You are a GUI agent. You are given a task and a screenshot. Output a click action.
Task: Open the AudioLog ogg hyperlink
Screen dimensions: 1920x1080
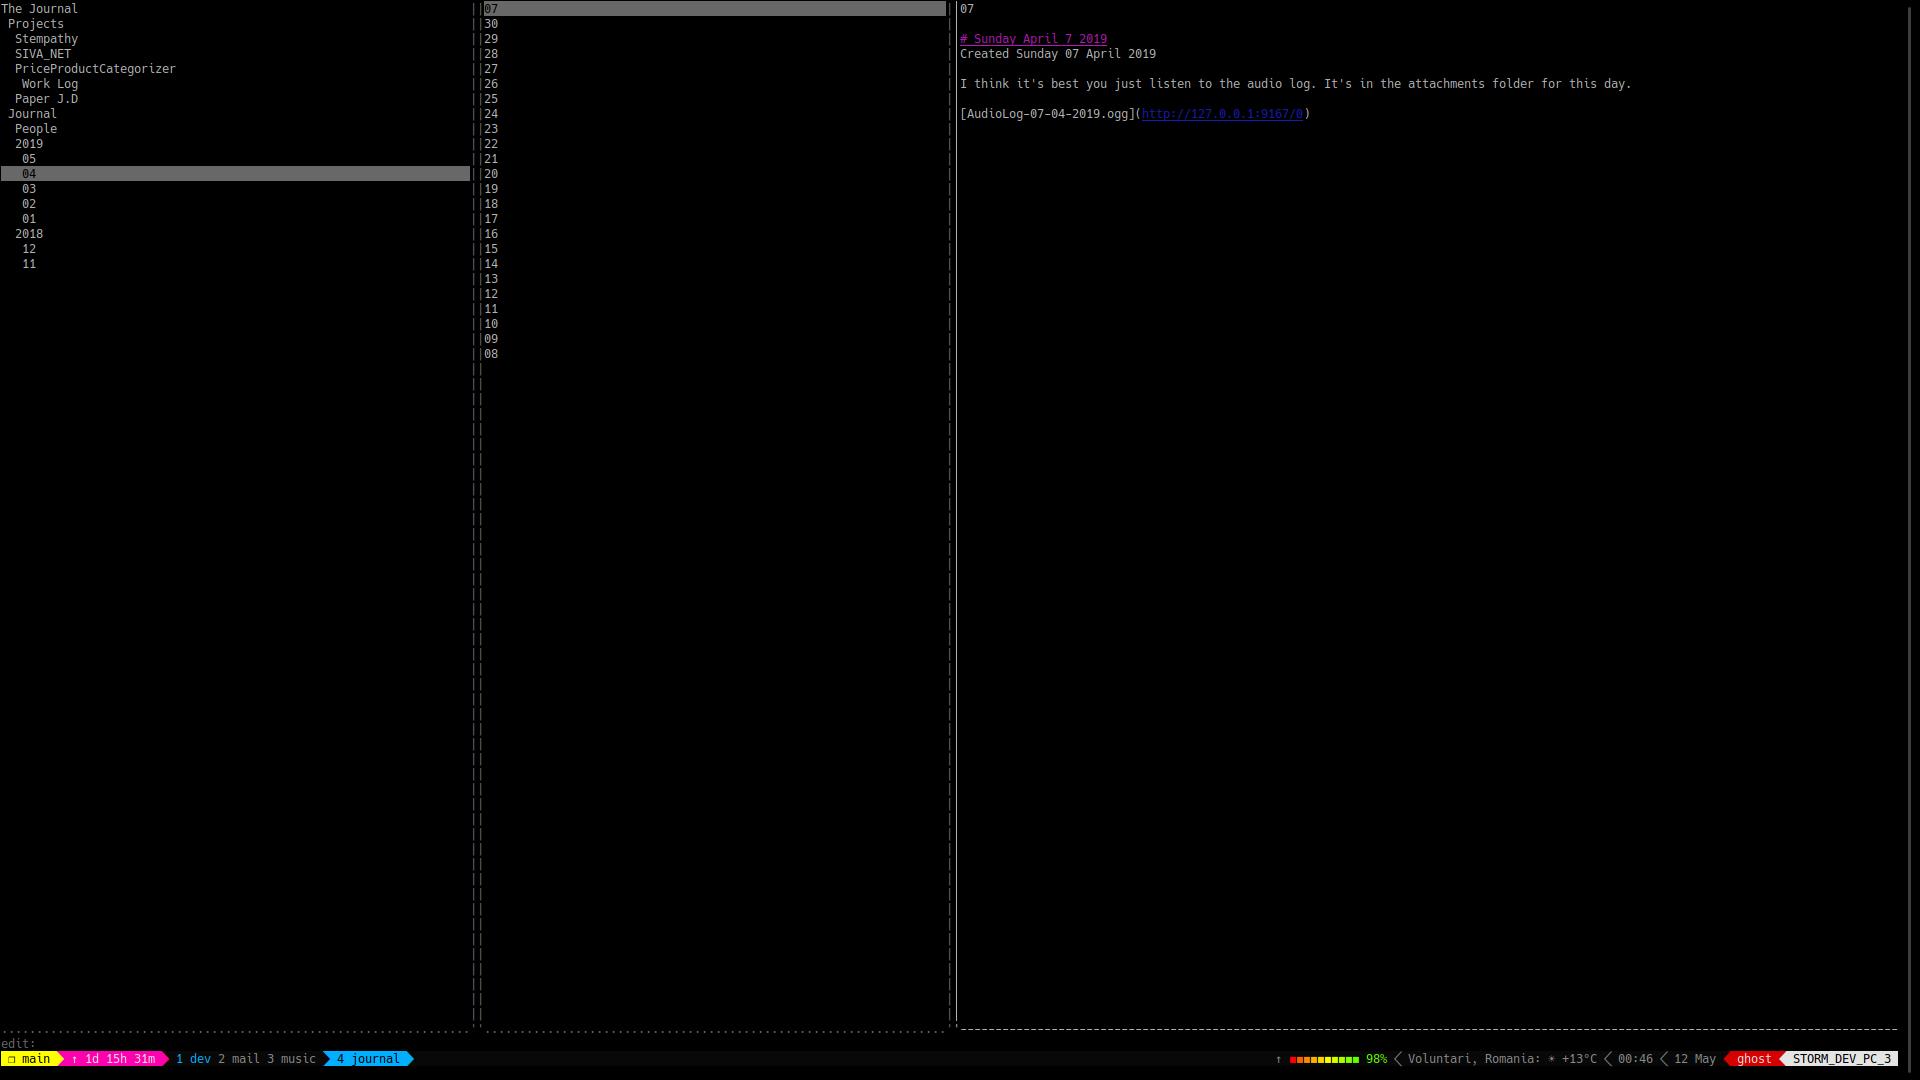click(x=1223, y=113)
